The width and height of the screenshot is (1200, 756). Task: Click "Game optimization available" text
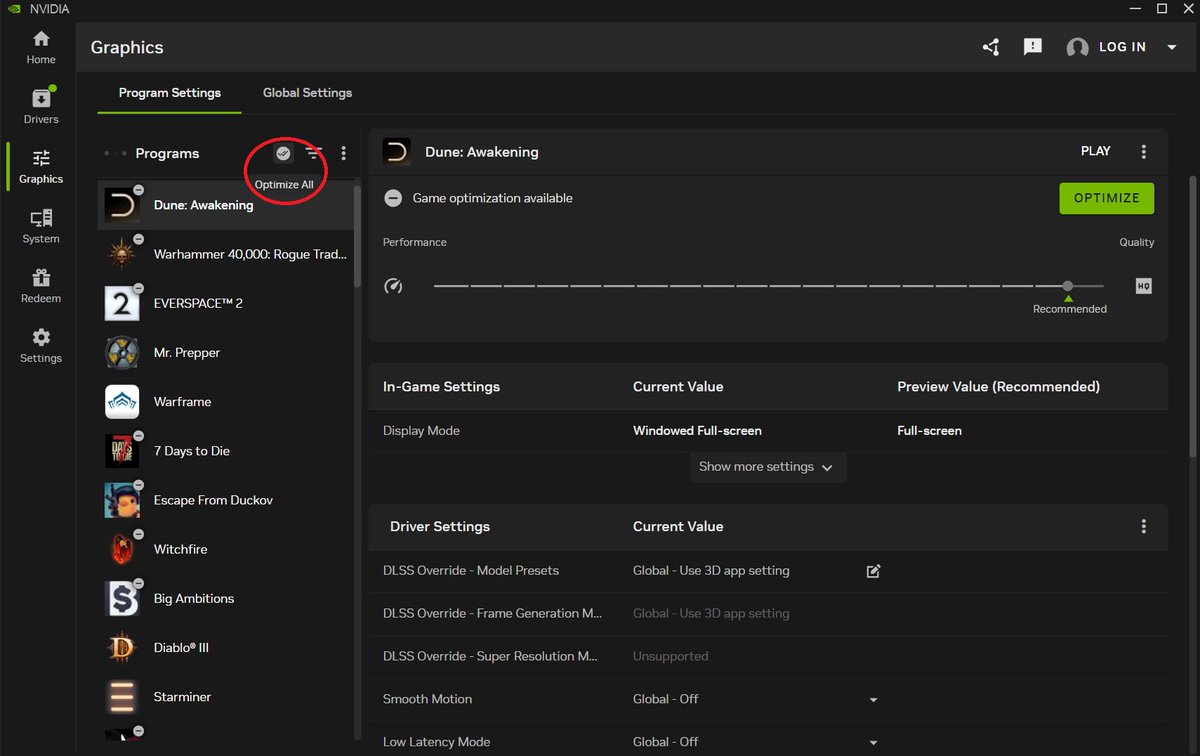click(x=493, y=198)
